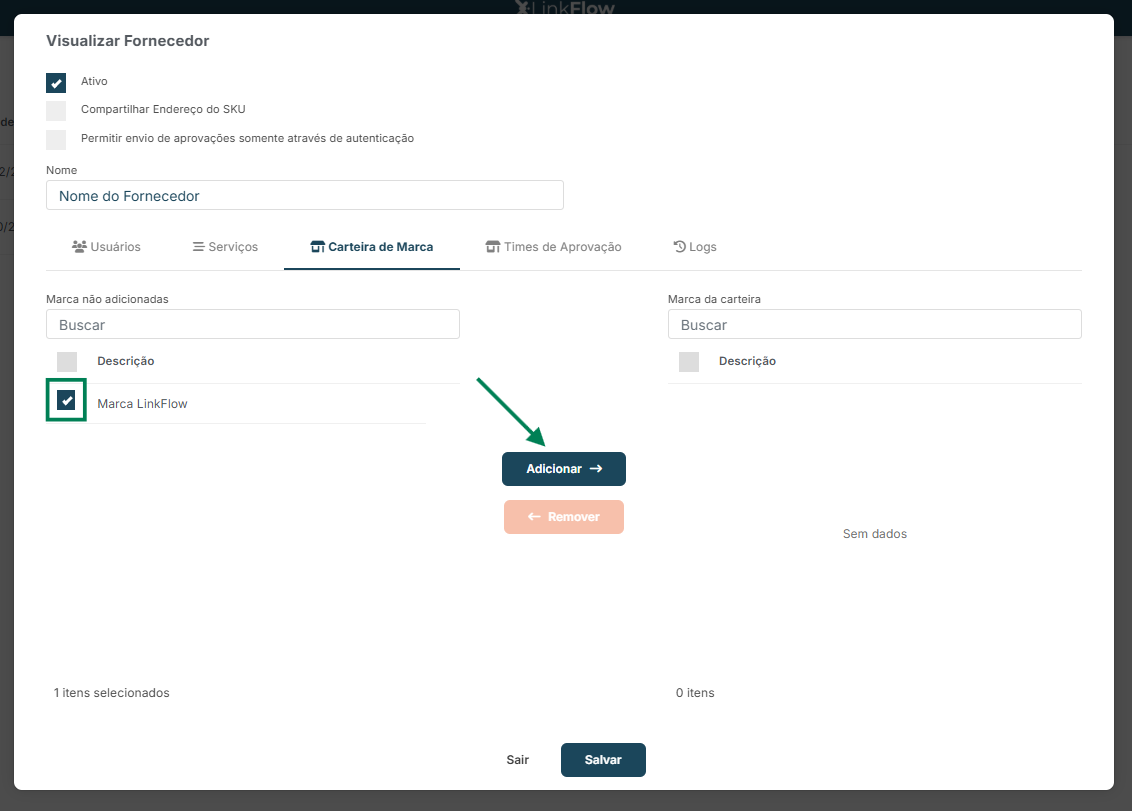Save with the Salvar button
1132x811 pixels.
(x=603, y=760)
